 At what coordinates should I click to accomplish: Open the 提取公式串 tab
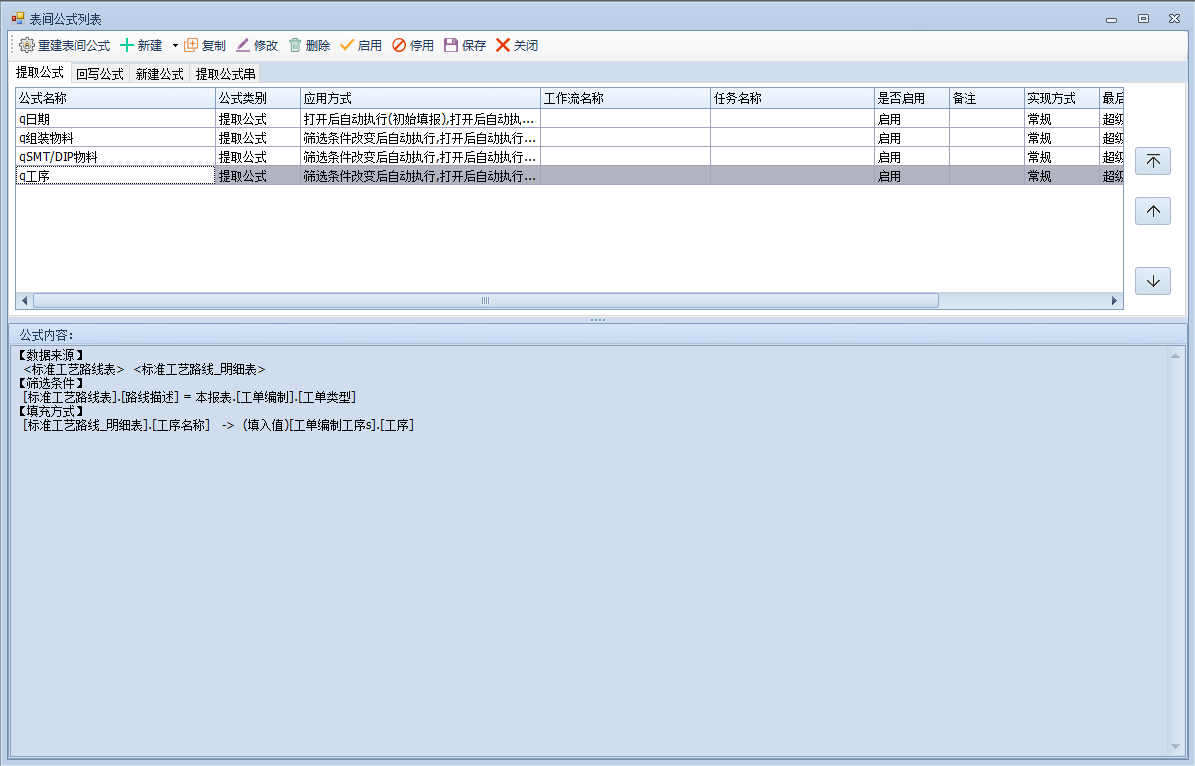coord(225,74)
